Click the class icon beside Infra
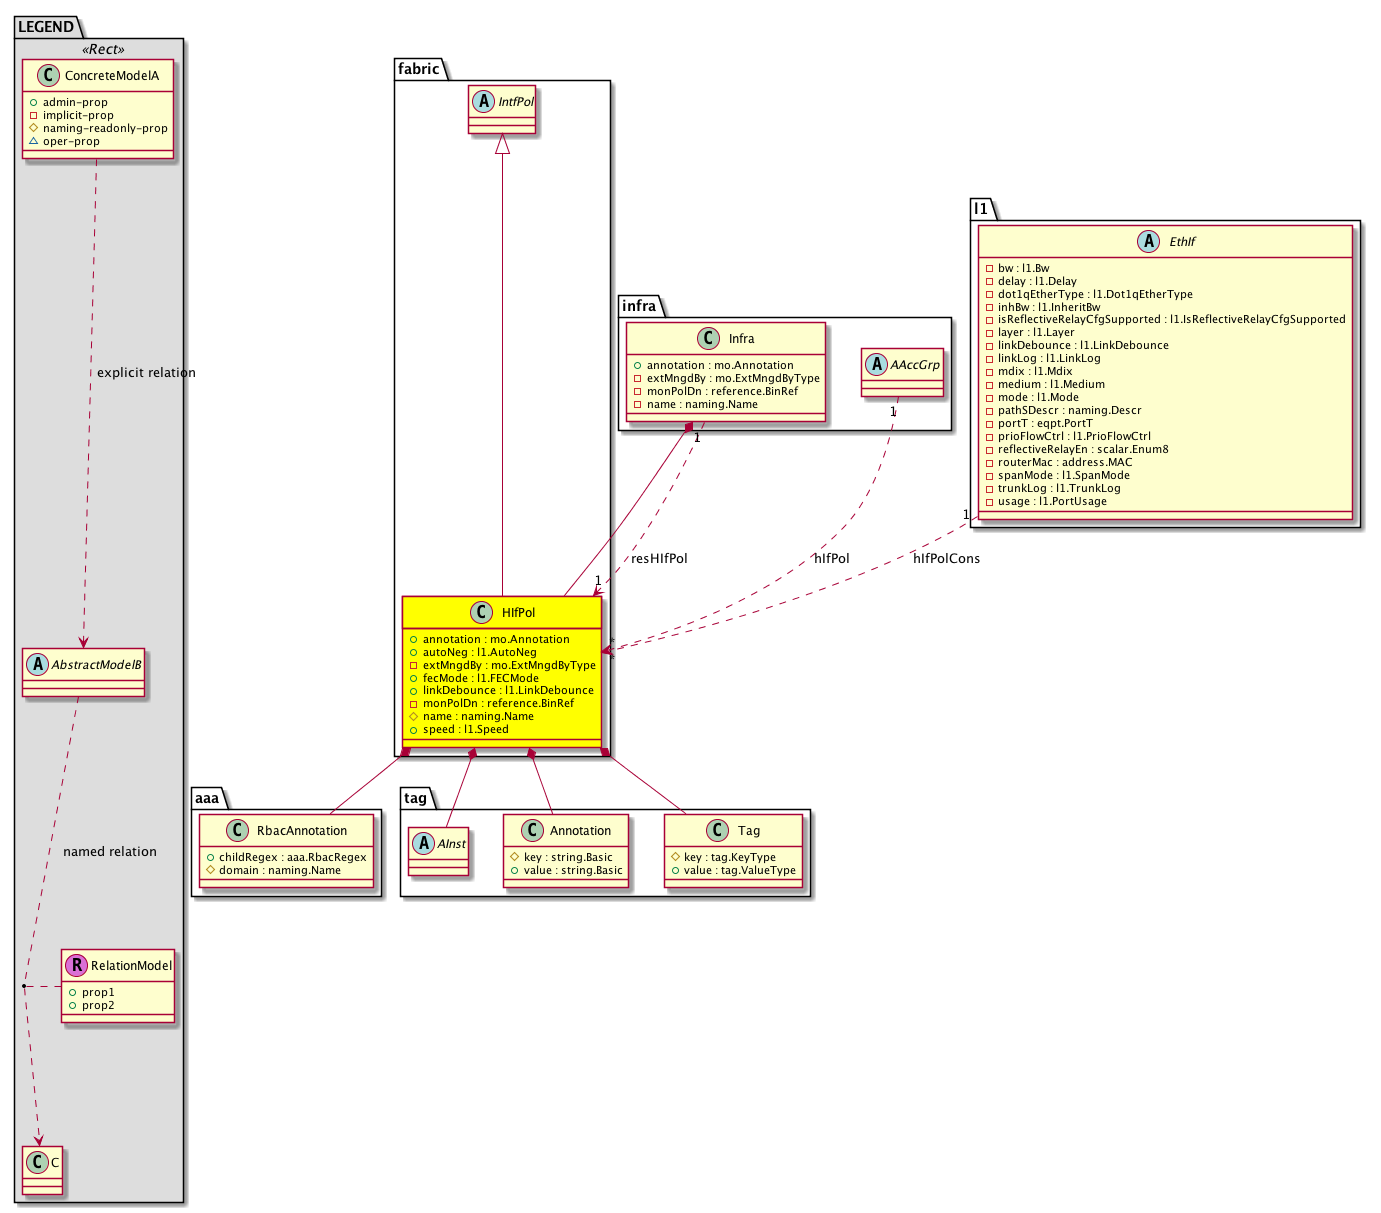 tap(708, 338)
